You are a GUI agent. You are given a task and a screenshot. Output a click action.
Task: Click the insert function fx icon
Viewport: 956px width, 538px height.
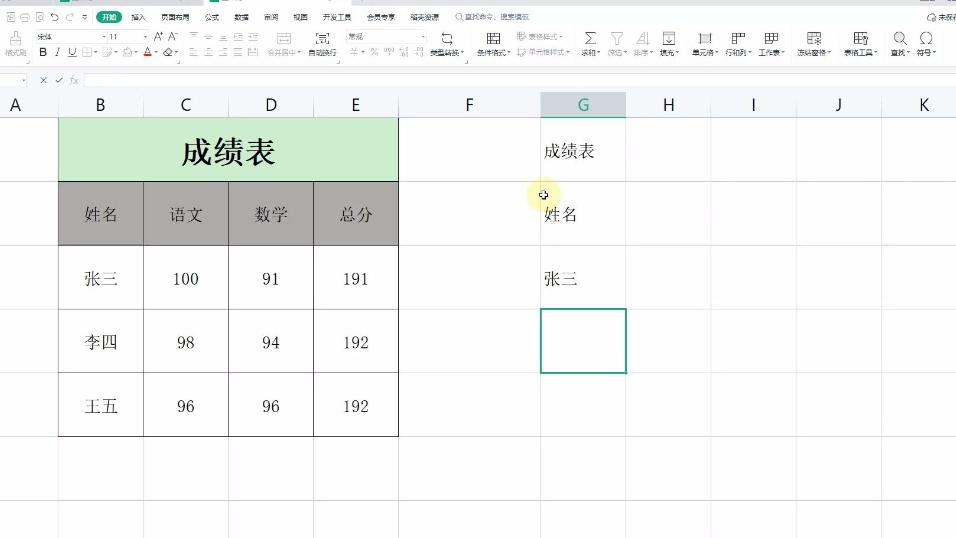tap(74, 80)
